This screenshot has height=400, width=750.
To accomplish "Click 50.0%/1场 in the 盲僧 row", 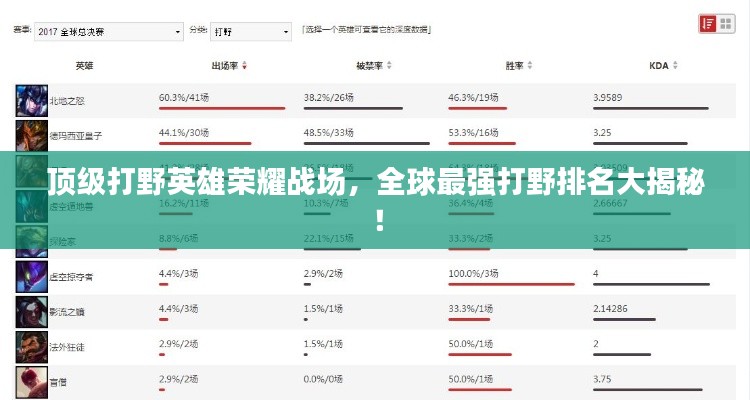I will coord(471,379).
